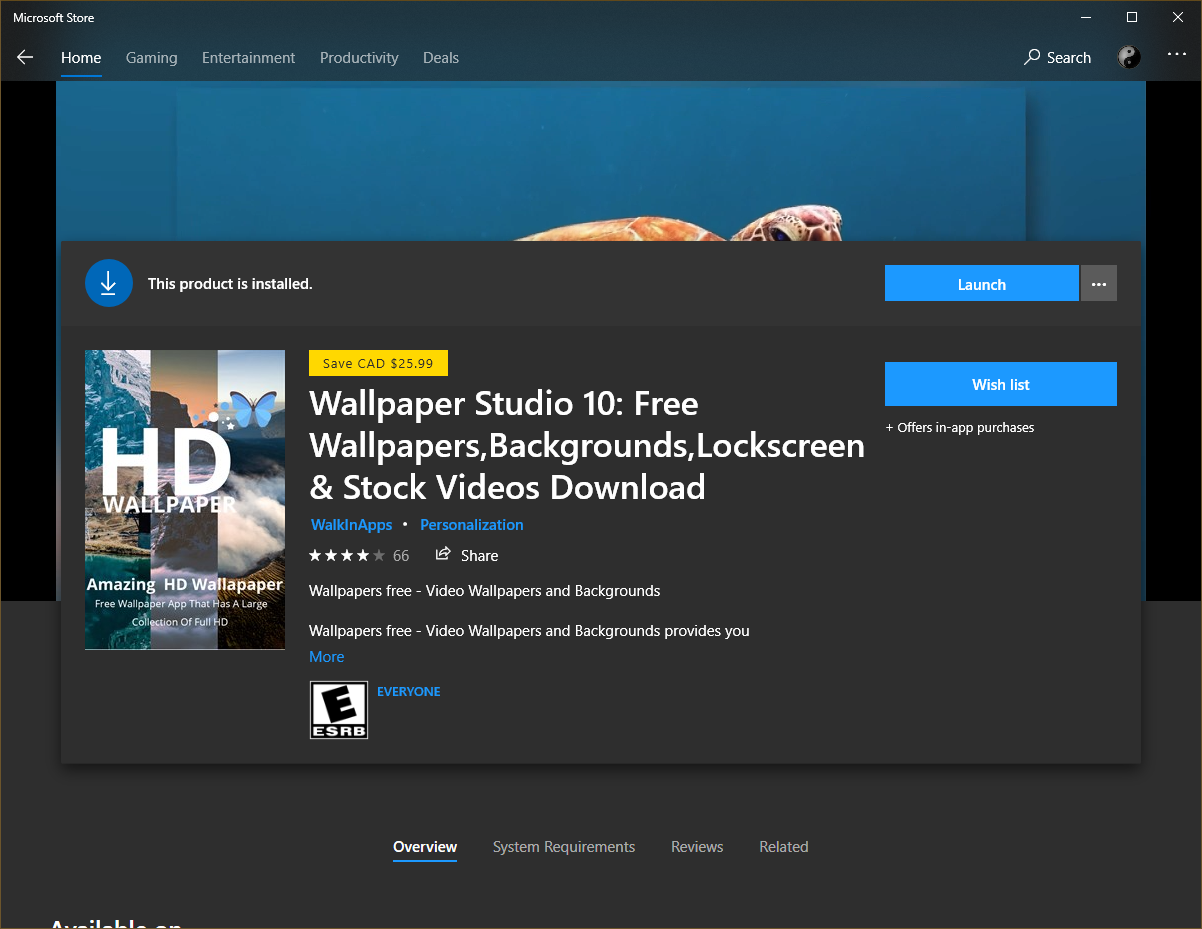Add app to Wish list
The height and width of the screenshot is (929, 1202).
(x=1001, y=384)
